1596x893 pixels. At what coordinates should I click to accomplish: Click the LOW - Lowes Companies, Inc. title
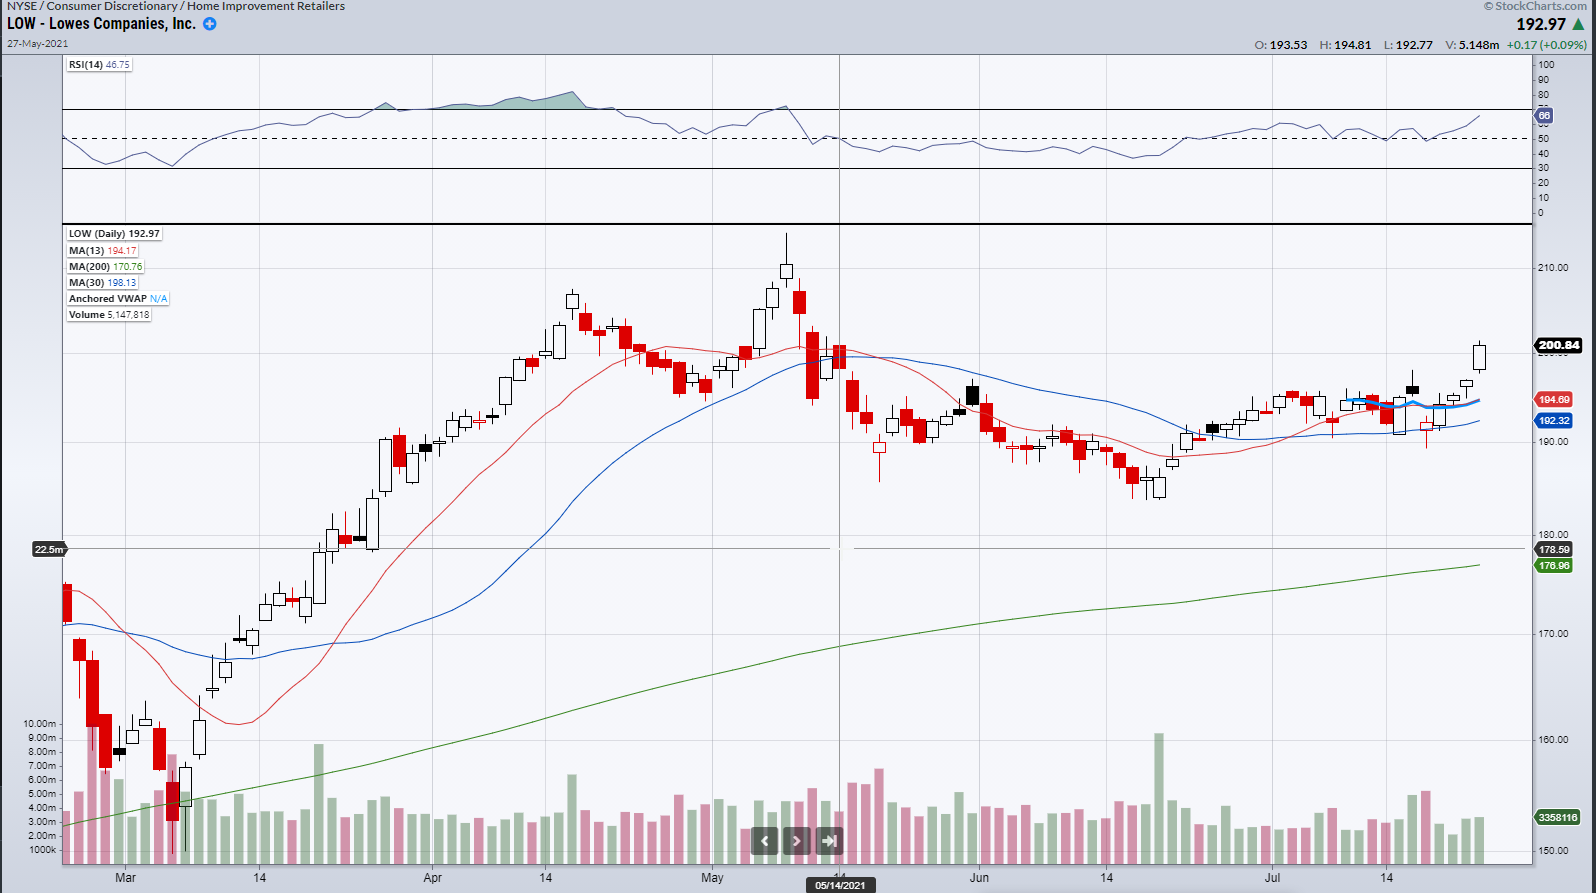[101, 23]
